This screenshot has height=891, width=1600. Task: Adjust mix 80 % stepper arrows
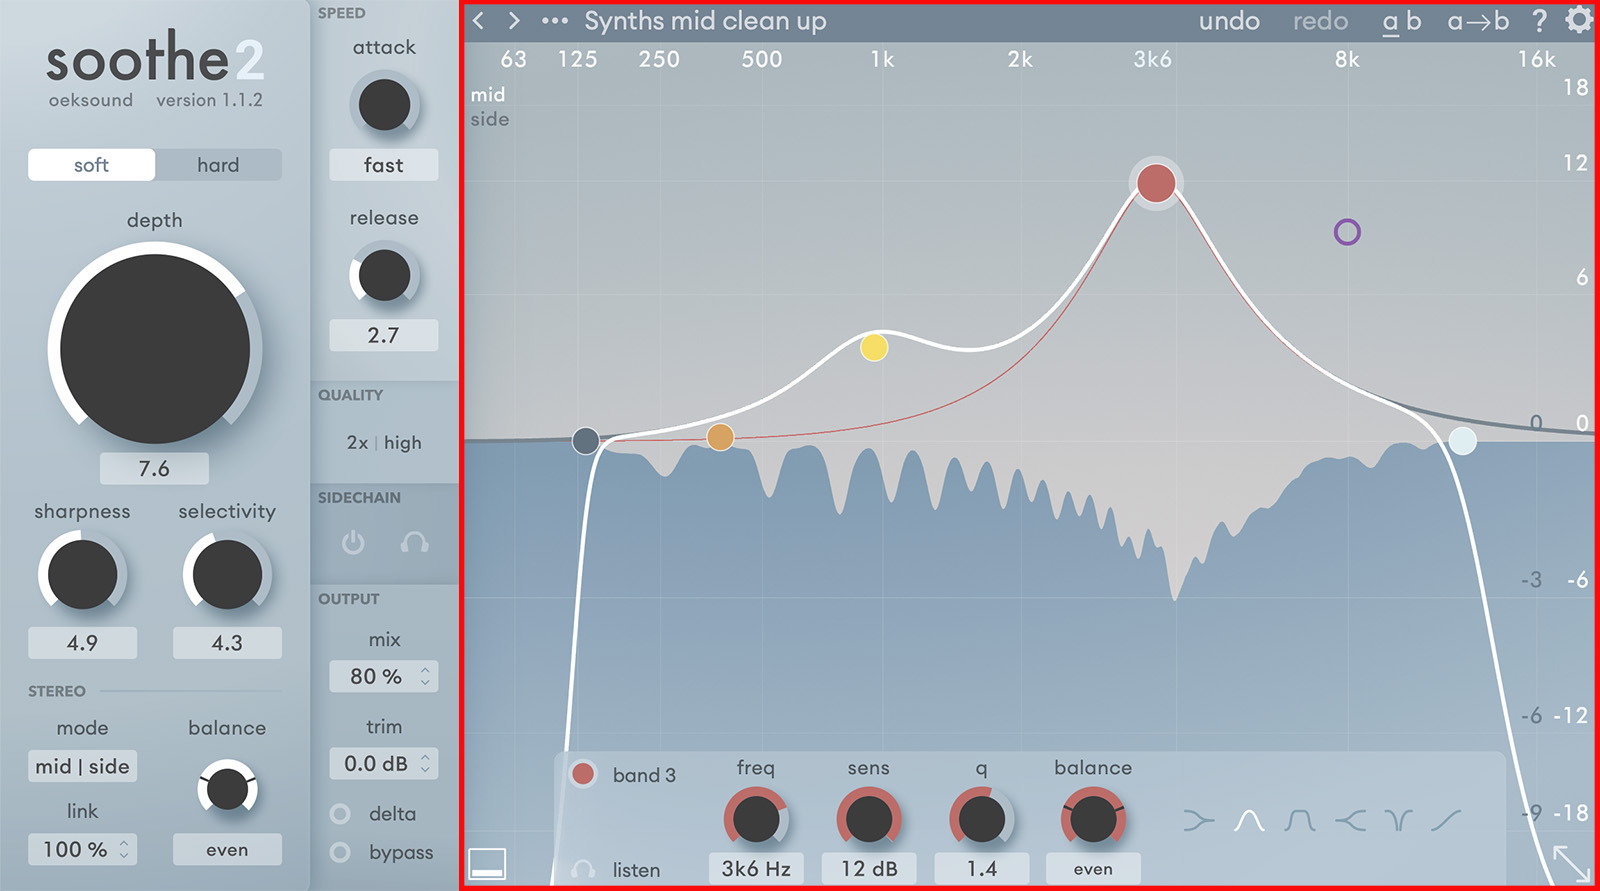pyautogui.click(x=425, y=677)
